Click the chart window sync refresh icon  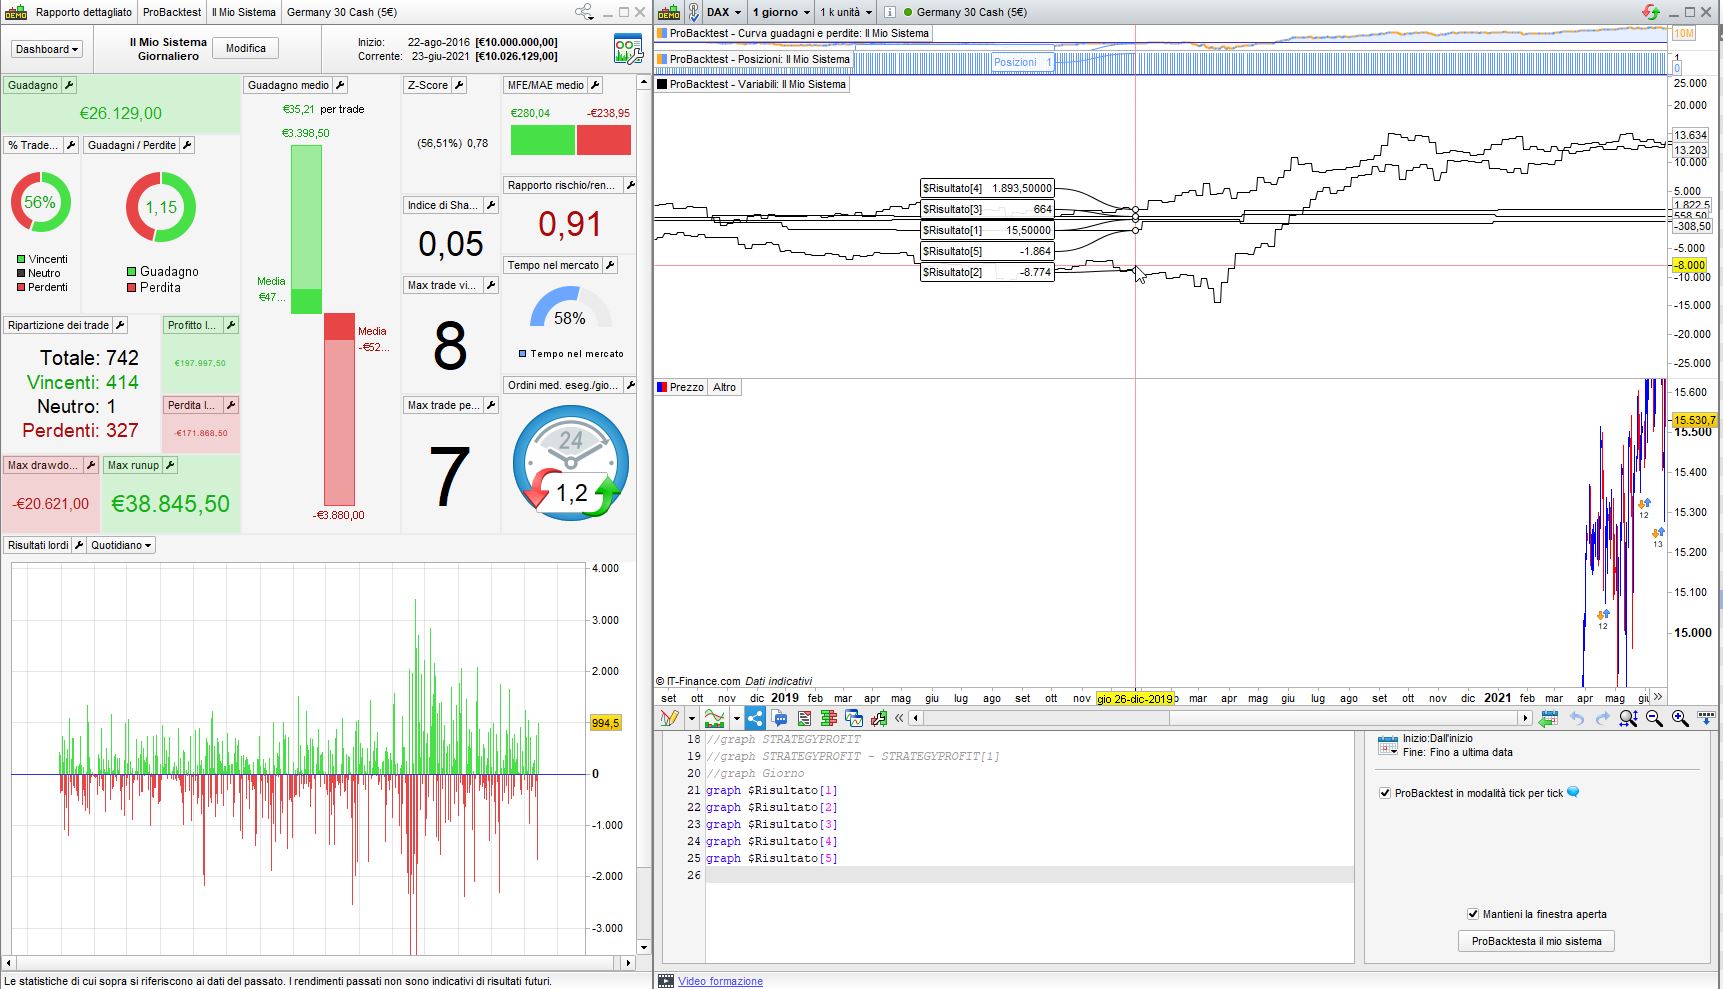[x=1651, y=12]
